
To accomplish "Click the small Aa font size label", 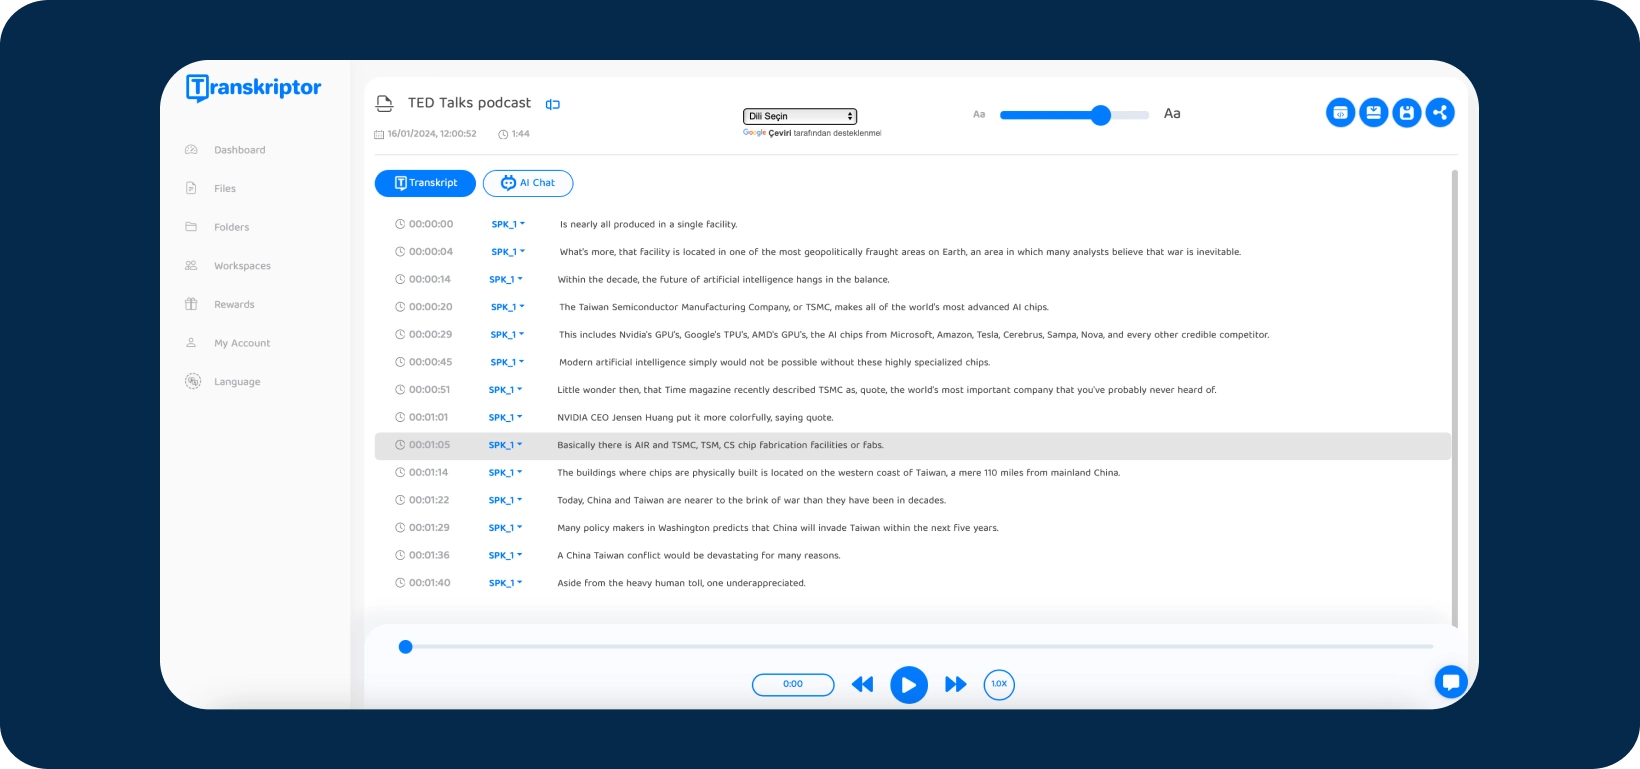I will [x=979, y=114].
